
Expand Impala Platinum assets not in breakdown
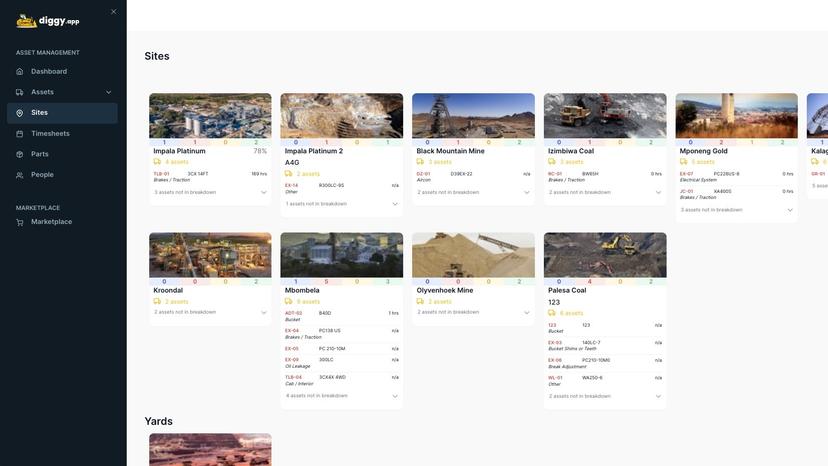coord(264,192)
